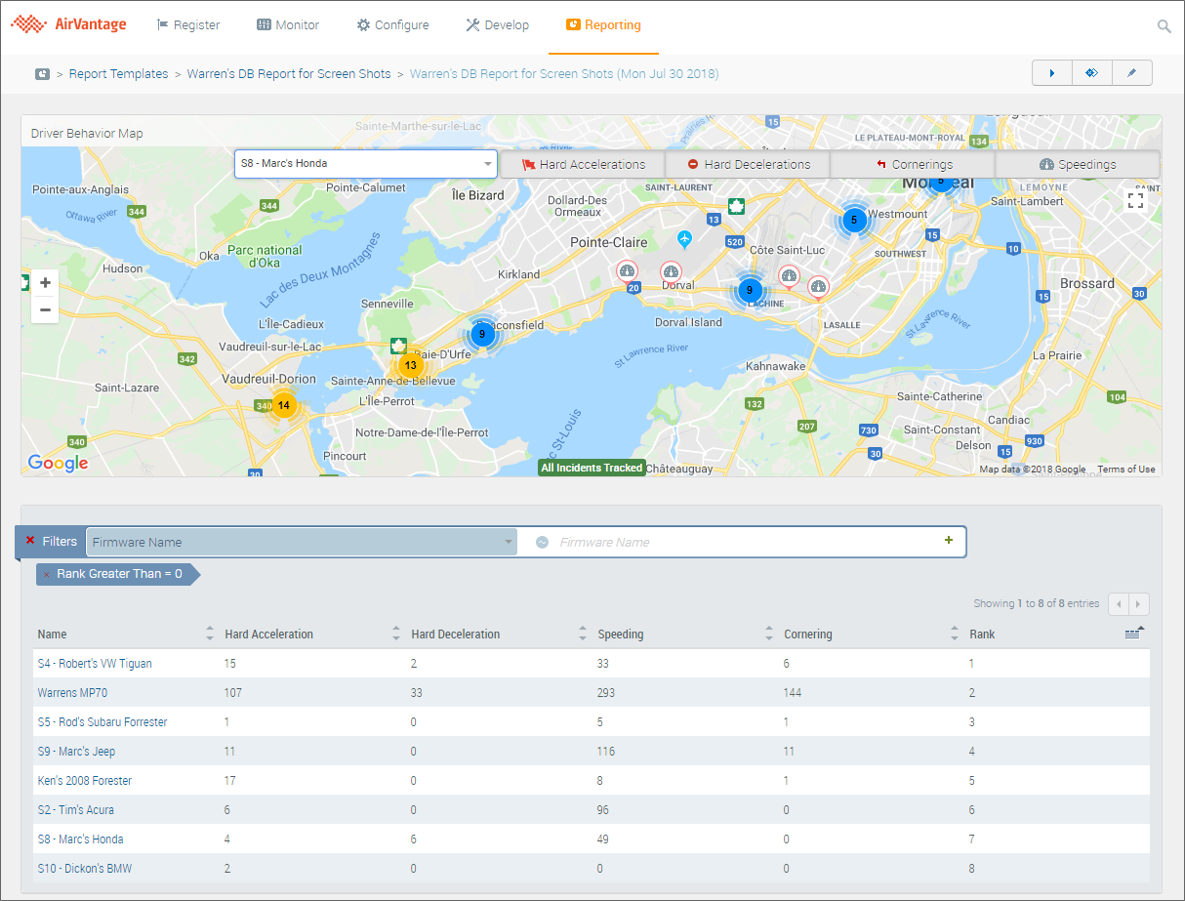
Task: Zoom in on the map with plus
Action: pyautogui.click(x=45, y=283)
